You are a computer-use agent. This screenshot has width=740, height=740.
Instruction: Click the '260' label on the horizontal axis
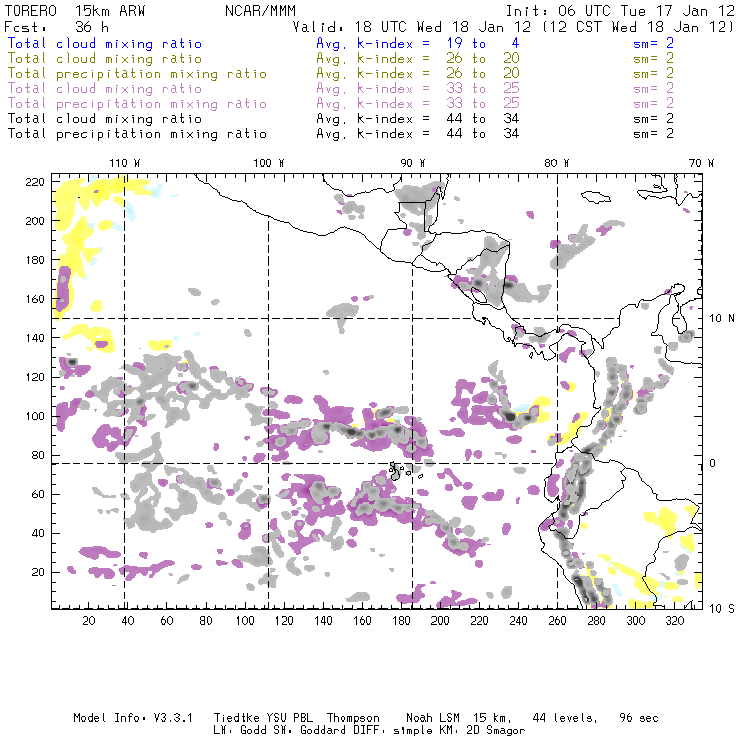click(557, 621)
